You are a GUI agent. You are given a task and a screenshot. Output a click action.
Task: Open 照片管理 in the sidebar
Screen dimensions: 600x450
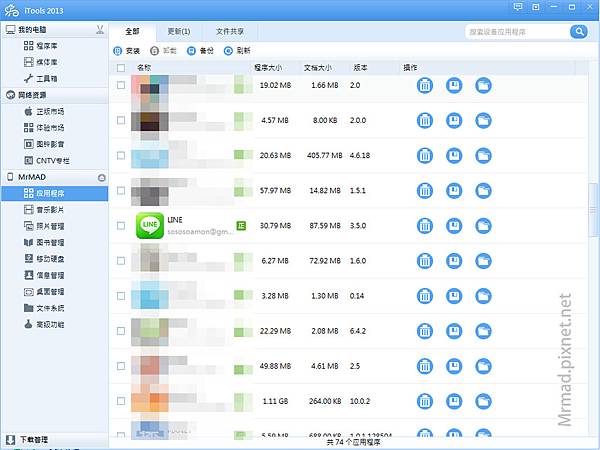tap(54, 226)
